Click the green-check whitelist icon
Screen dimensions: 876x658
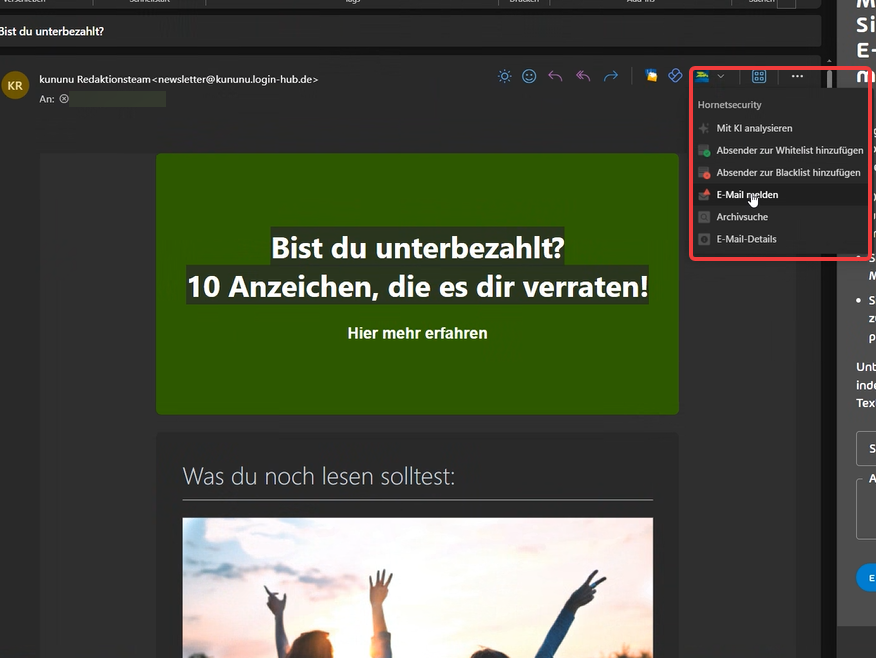(x=704, y=151)
